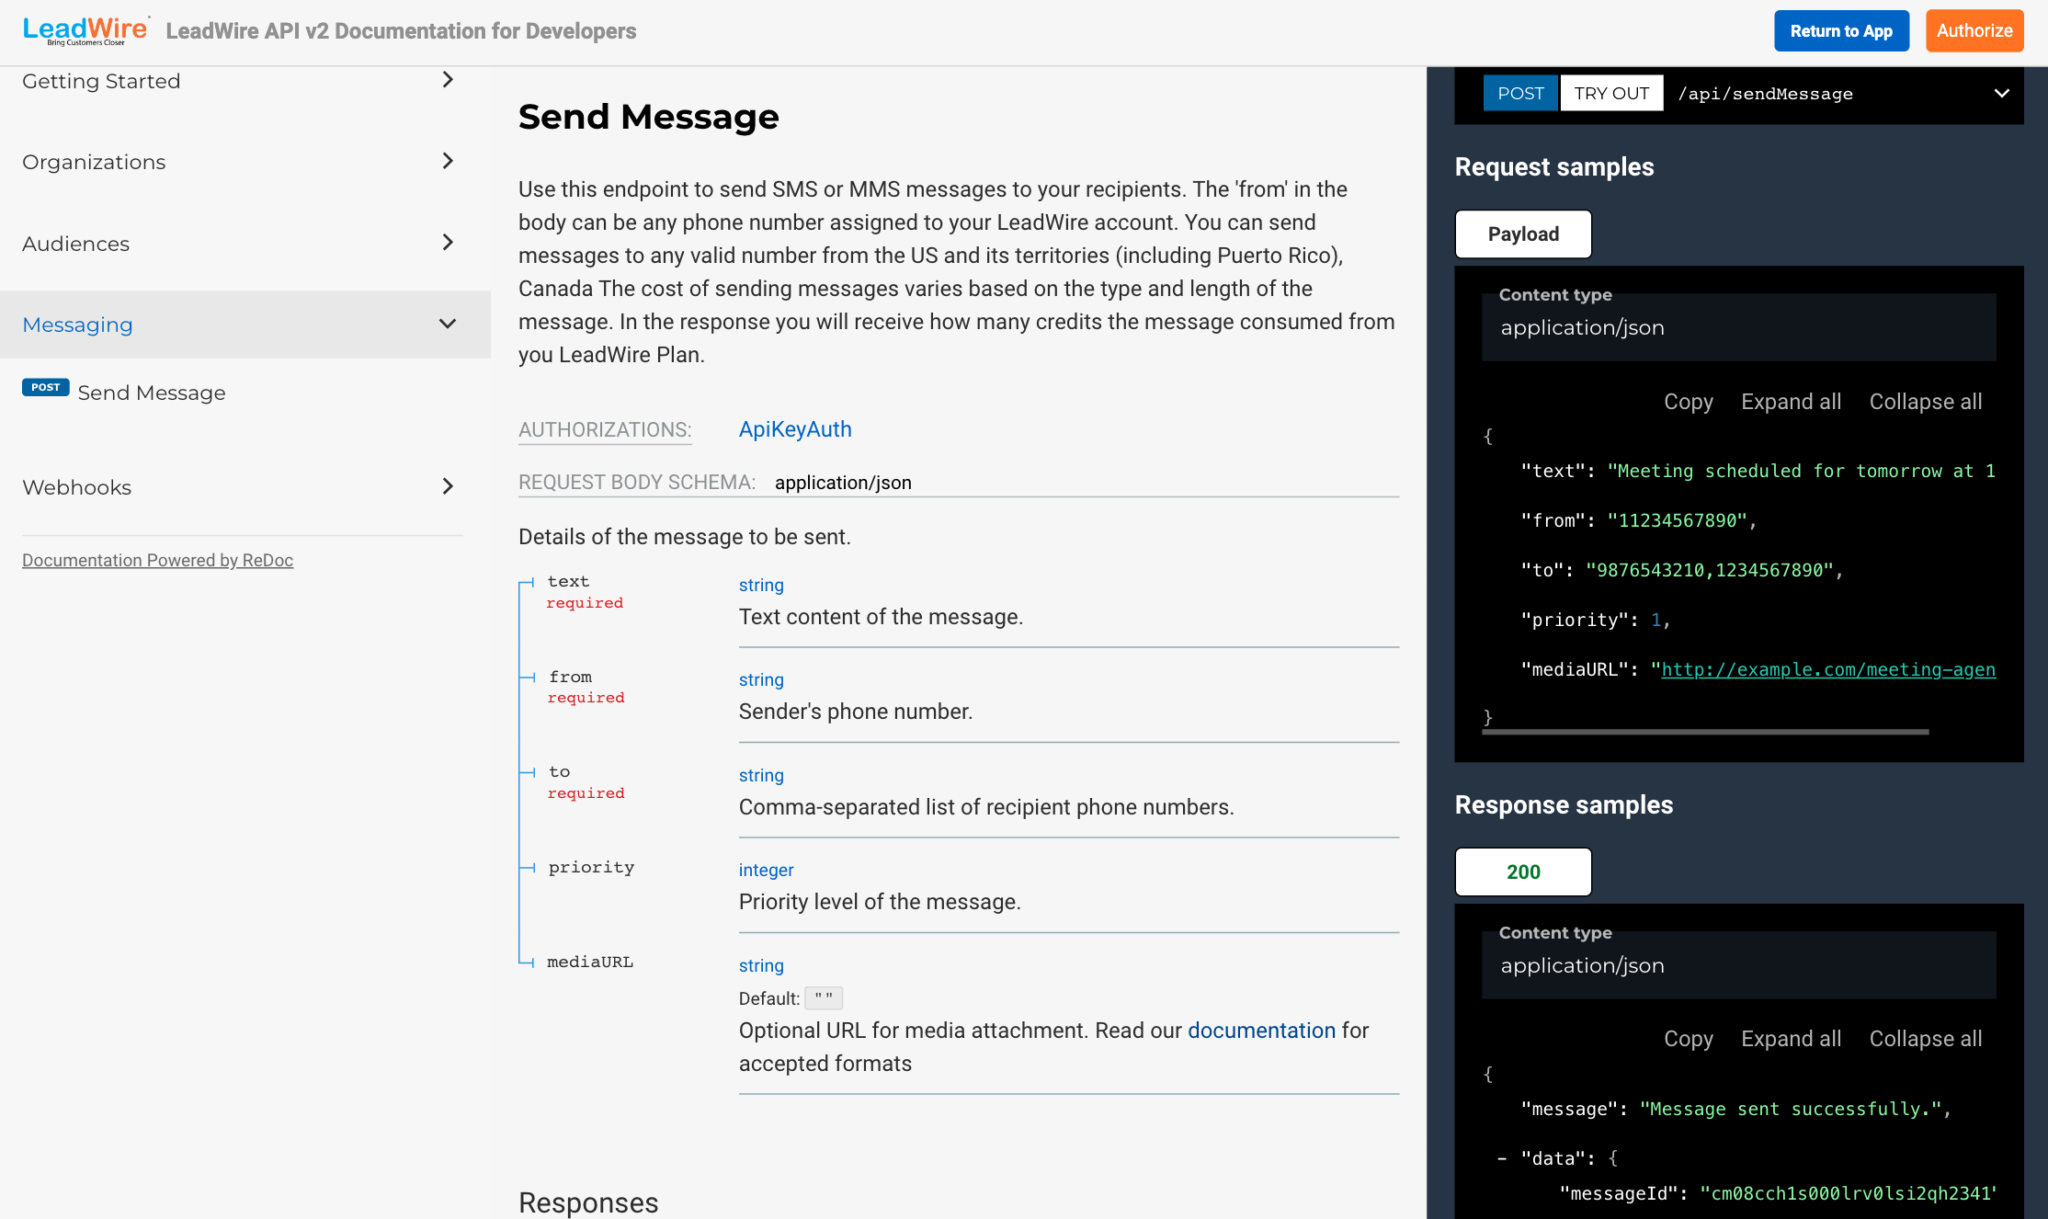Click the "to" field name
This screenshot has width=2048, height=1219.
[559, 772]
